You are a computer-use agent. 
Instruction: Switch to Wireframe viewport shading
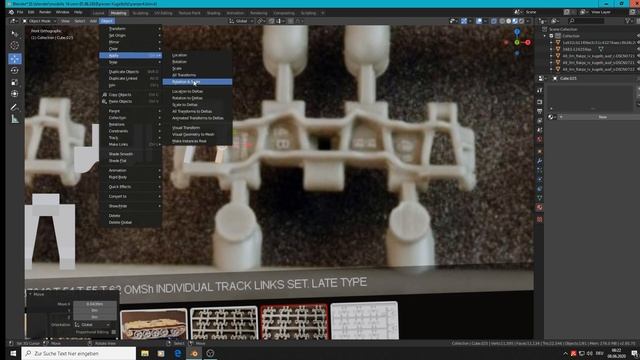point(502,21)
